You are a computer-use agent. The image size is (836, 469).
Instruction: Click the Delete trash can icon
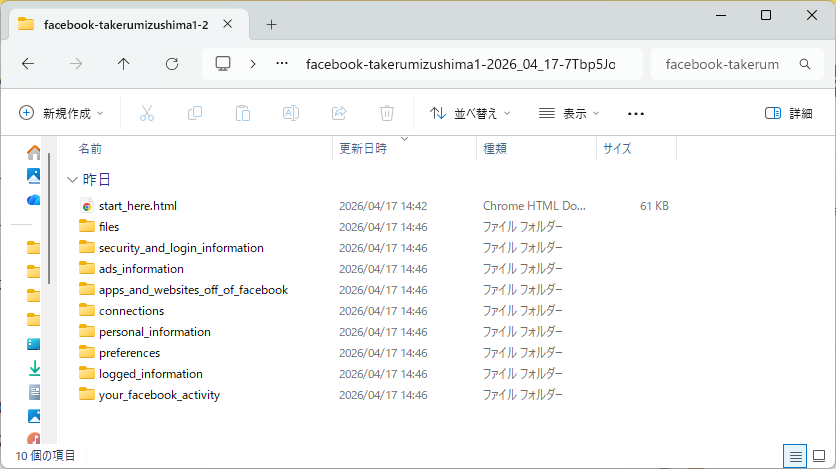coord(387,113)
